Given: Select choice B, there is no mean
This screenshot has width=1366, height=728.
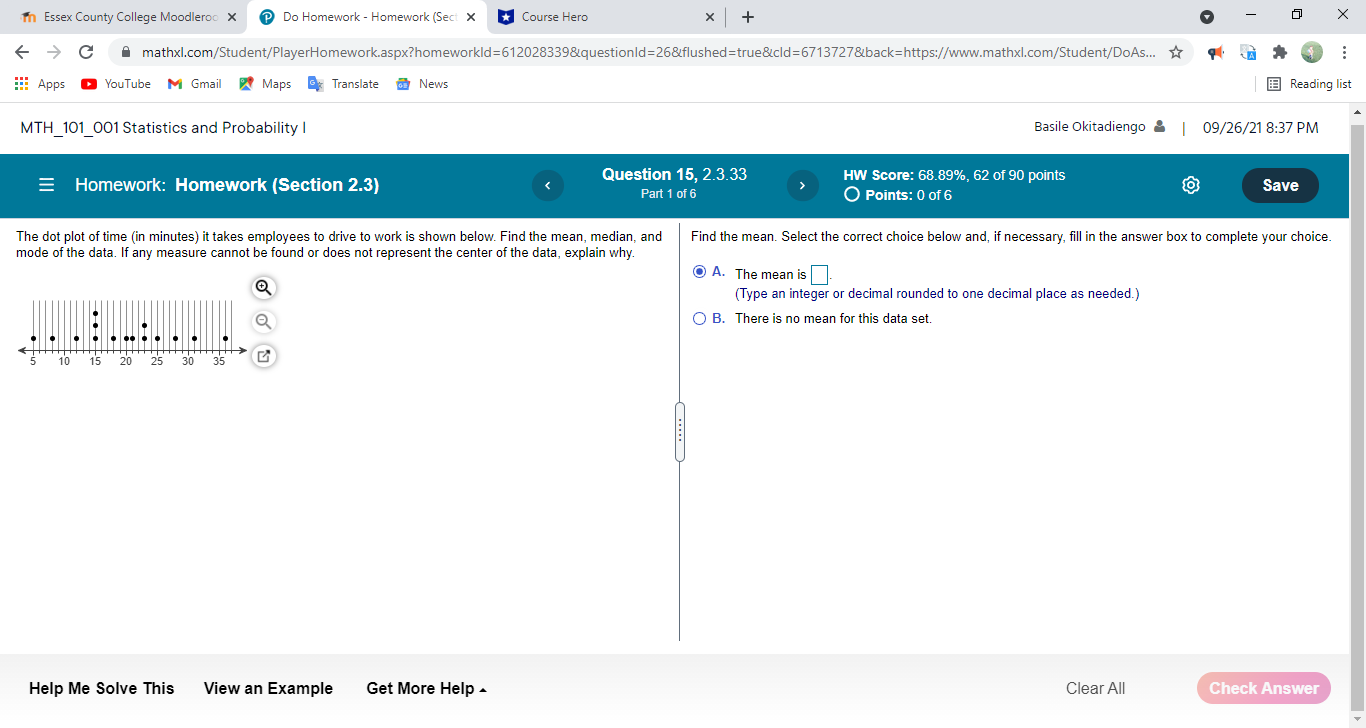Looking at the screenshot, I should click(x=699, y=318).
